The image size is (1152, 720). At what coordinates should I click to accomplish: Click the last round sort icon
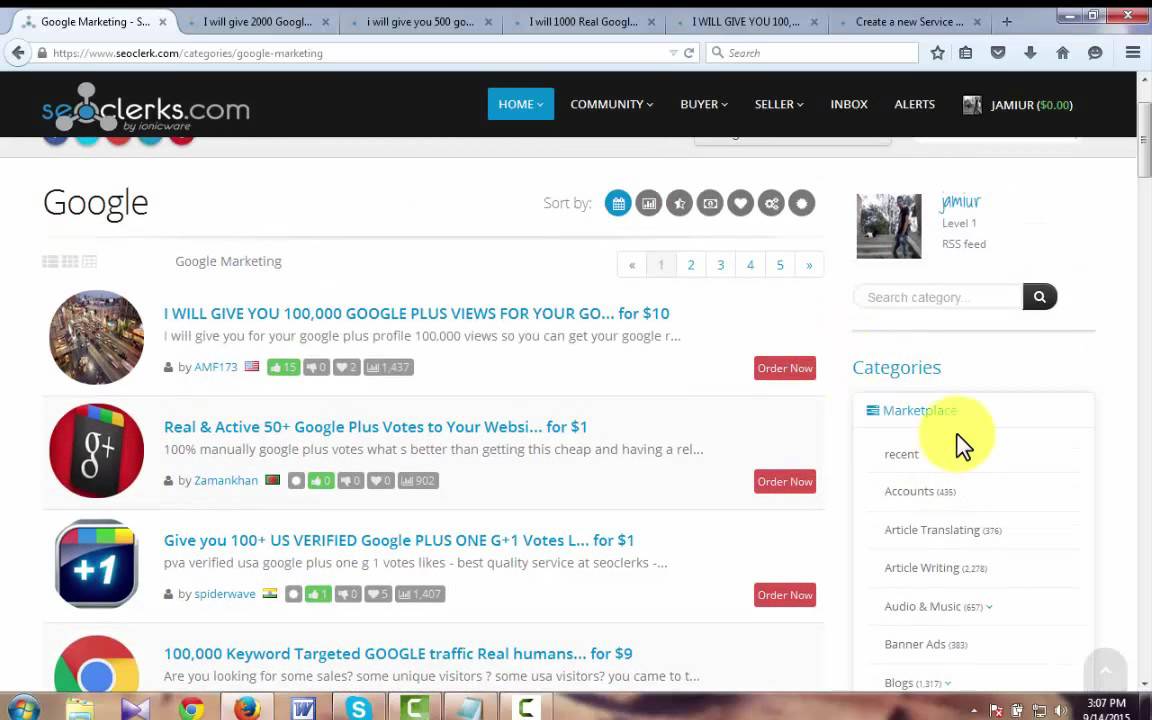[x=802, y=204]
